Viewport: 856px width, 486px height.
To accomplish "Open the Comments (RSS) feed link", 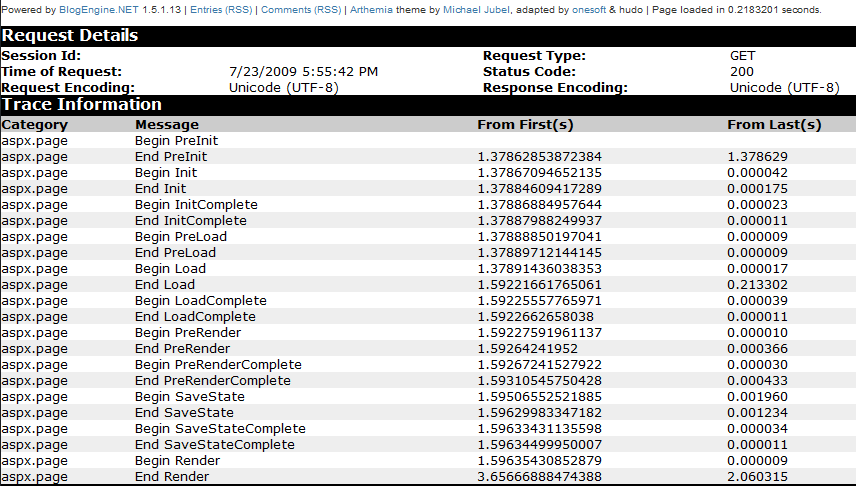I will tap(301, 10).
